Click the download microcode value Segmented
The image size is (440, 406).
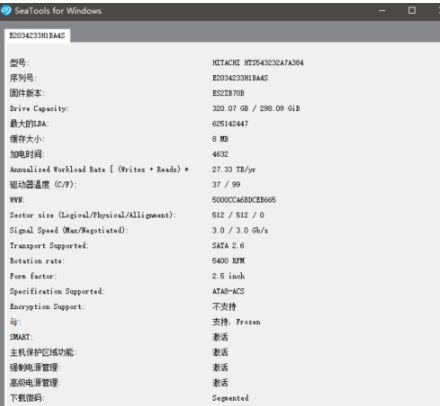[x=230, y=398]
